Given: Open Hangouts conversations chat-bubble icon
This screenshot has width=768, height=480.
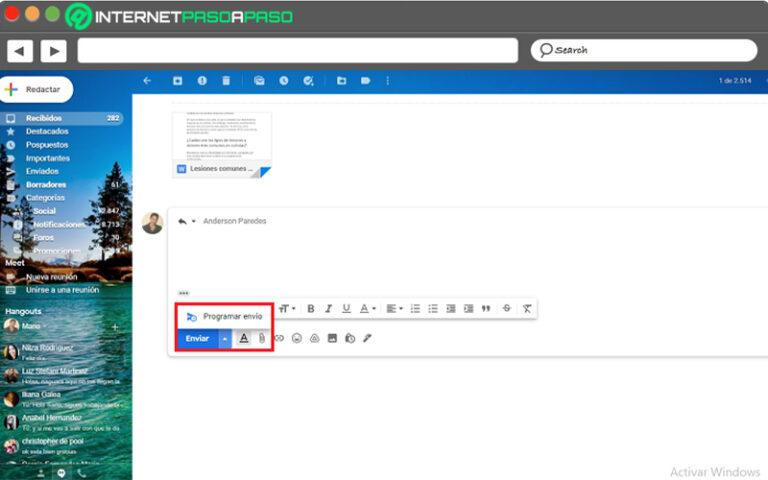Looking at the screenshot, I should click(x=61, y=473).
